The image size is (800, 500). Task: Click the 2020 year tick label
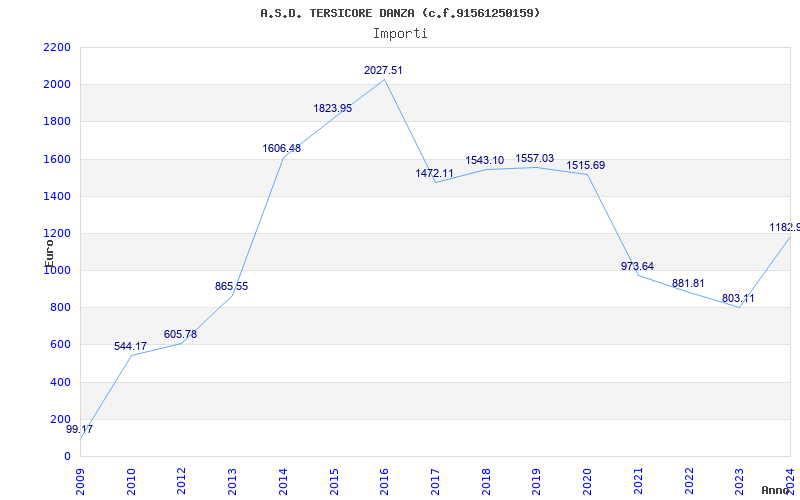point(588,482)
